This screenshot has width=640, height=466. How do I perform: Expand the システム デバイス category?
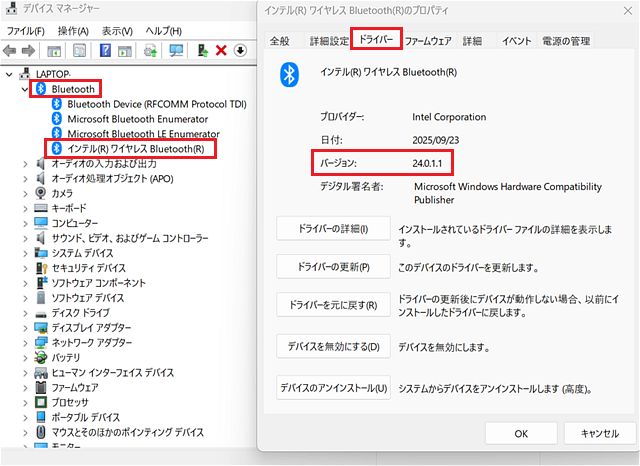[x=25, y=253]
